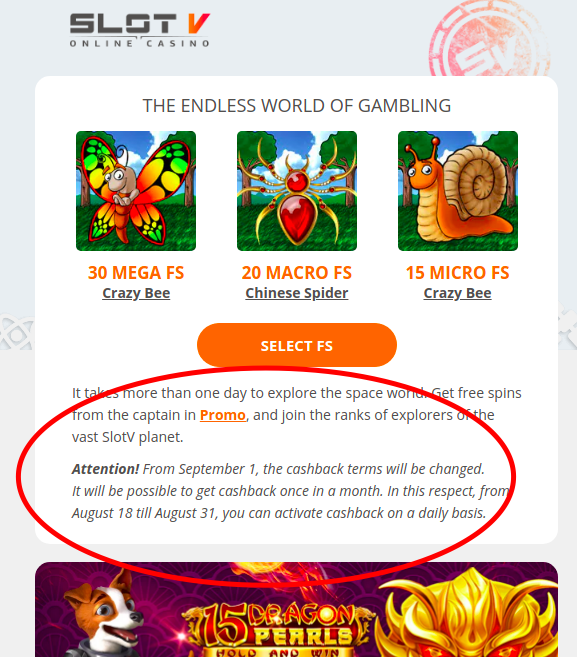
Task: Click the bold Attention! notice text
Action: [x=105, y=469]
